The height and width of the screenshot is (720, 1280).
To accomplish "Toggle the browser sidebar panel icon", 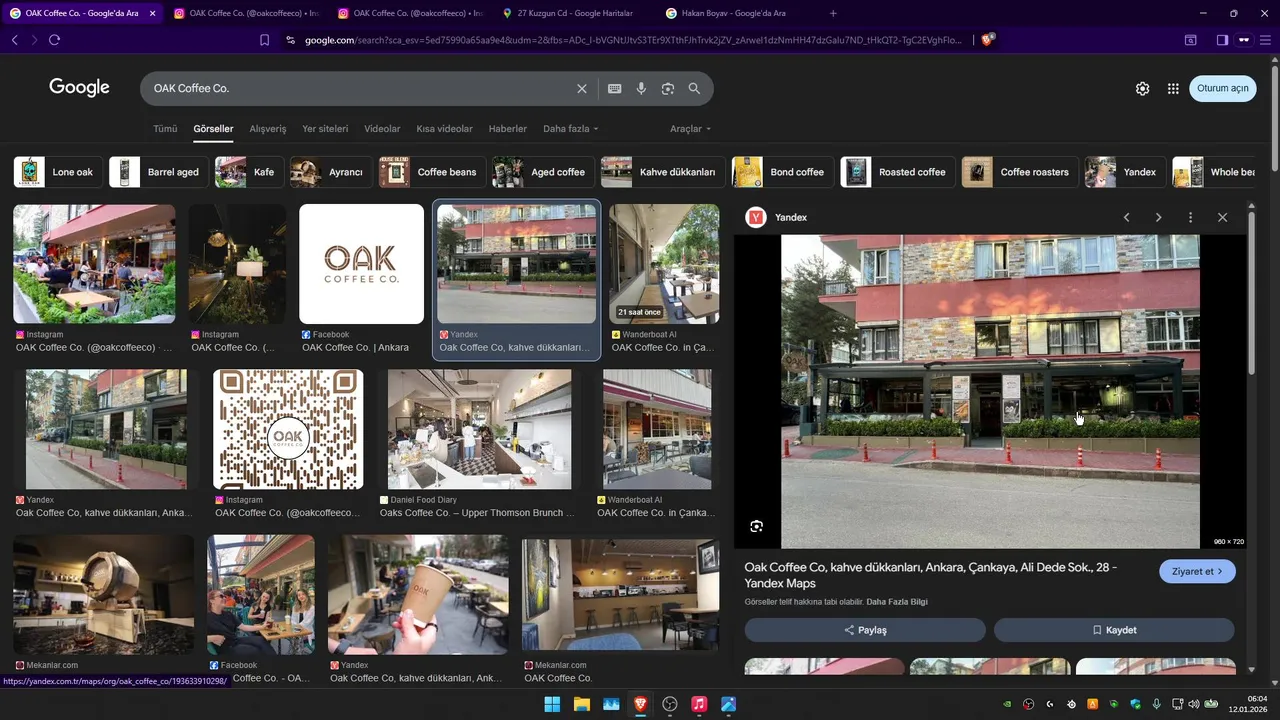I will click(1222, 40).
